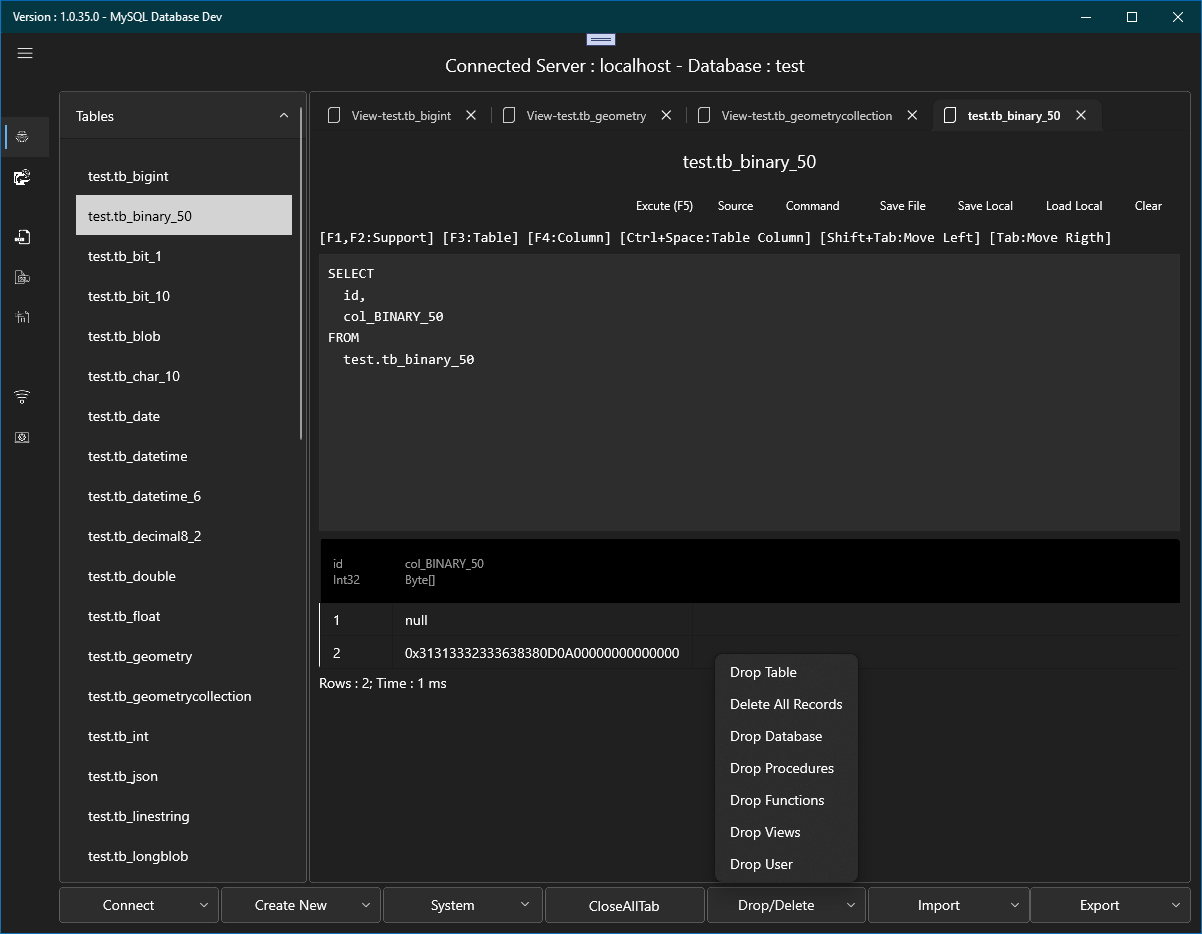Select test.tb_bit_10 table
The height and width of the screenshot is (934, 1202).
click(x=184, y=296)
